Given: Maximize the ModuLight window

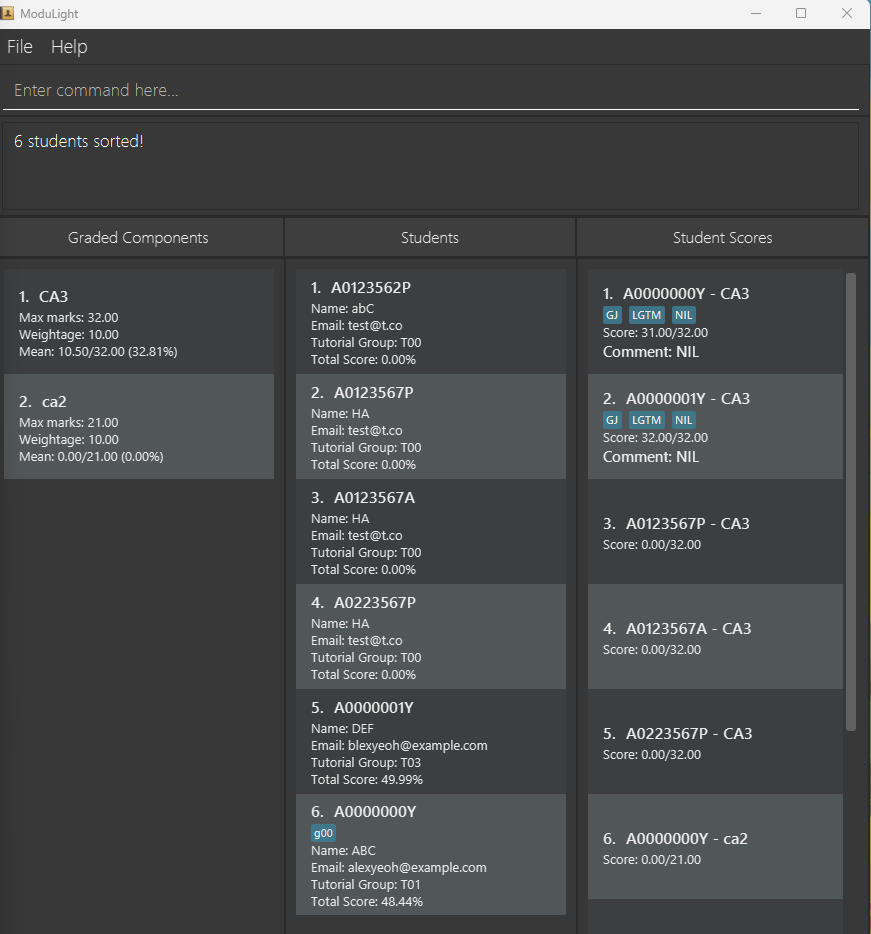Looking at the screenshot, I should pos(801,13).
